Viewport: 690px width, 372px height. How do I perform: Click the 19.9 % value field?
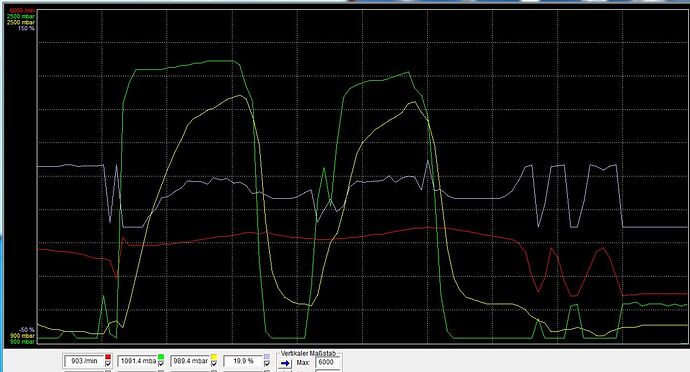243,361
